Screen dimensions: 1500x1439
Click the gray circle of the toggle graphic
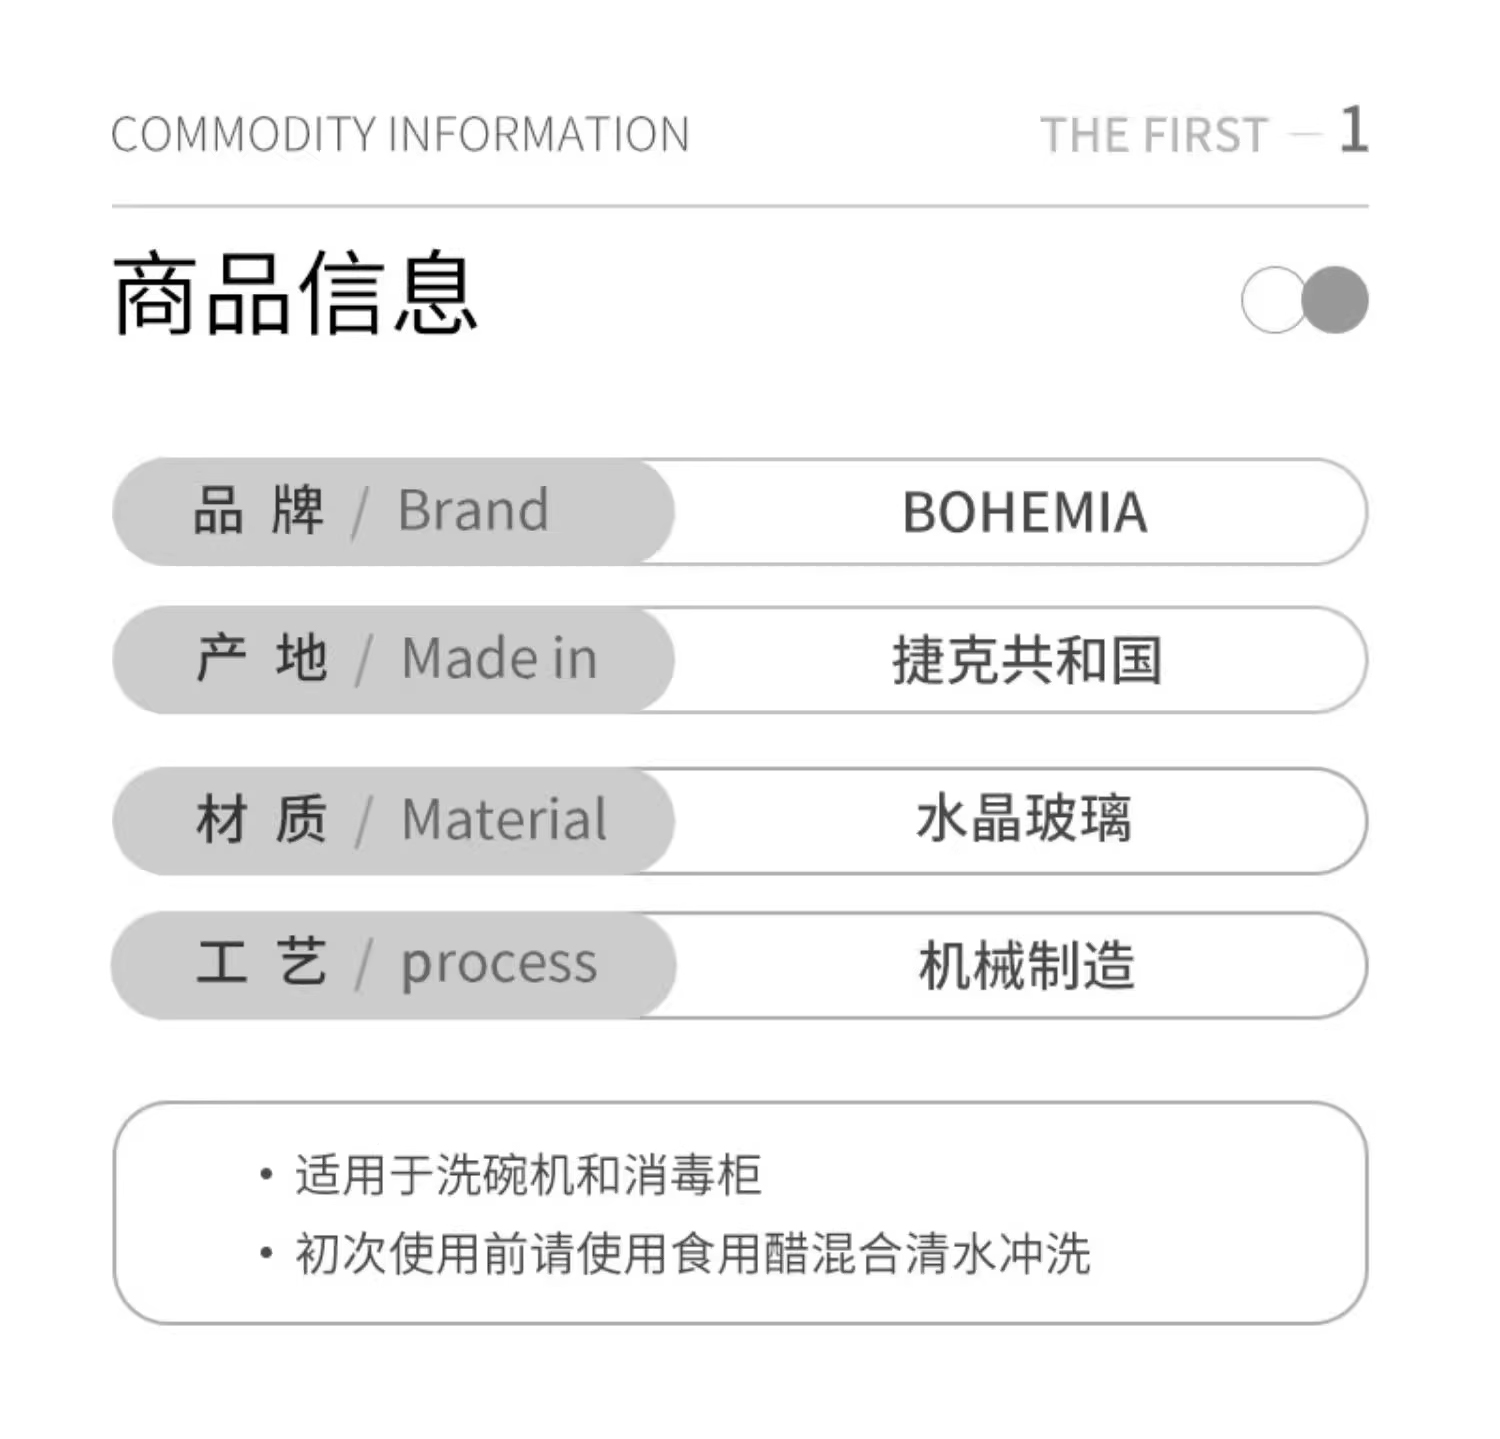(x=1337, y=300)
